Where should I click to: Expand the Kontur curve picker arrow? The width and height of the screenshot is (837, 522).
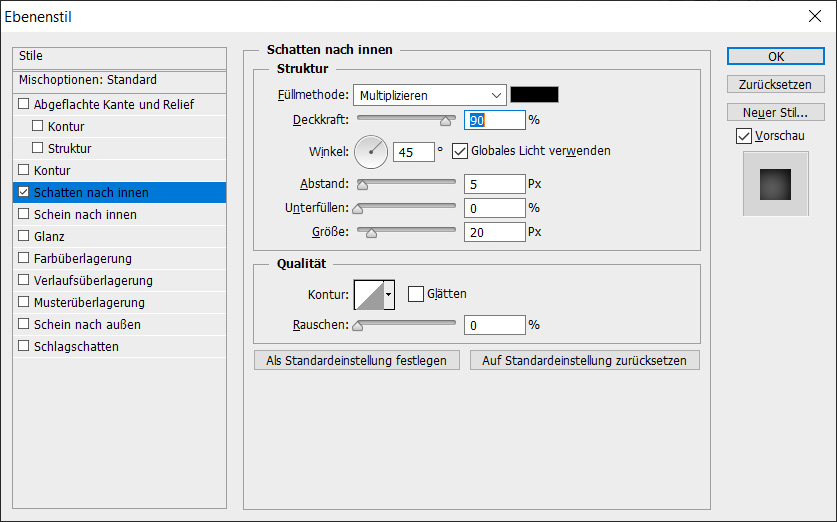point(389,294)
